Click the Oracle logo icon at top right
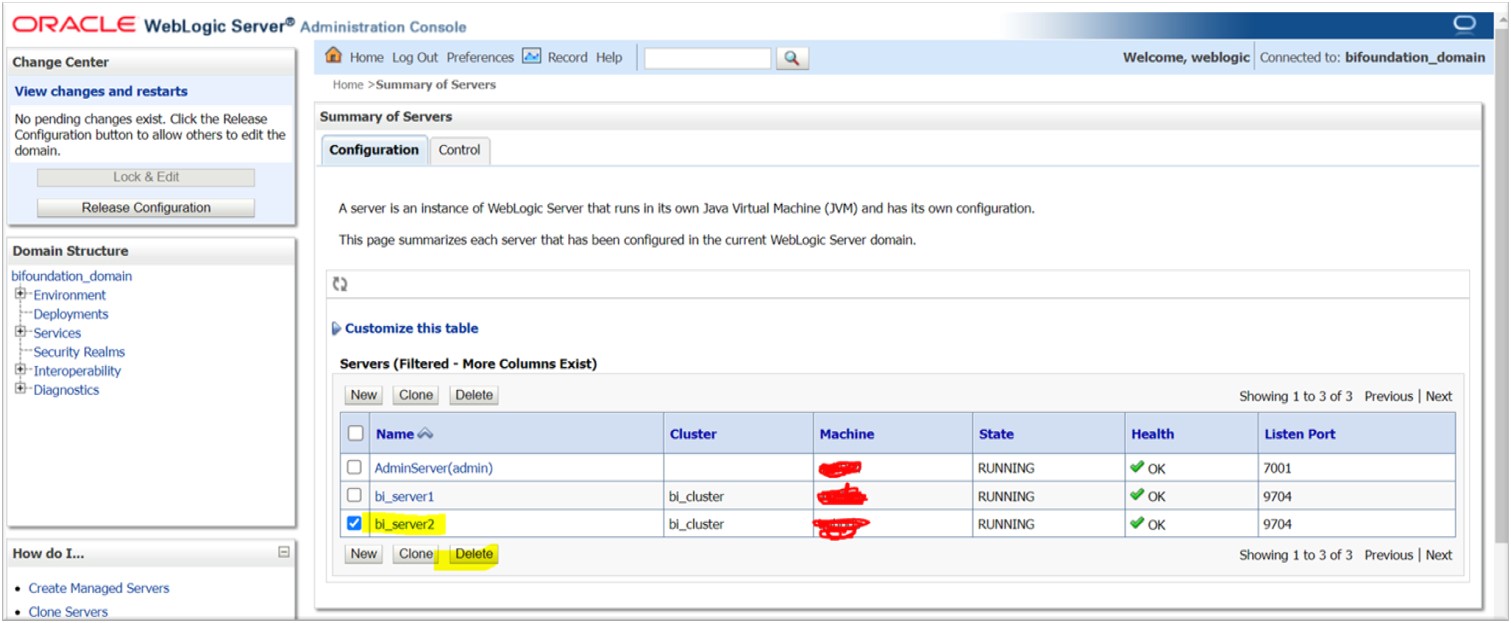Image resolution: width=1511 pixels, height=623 pixels. [1465, 24]
